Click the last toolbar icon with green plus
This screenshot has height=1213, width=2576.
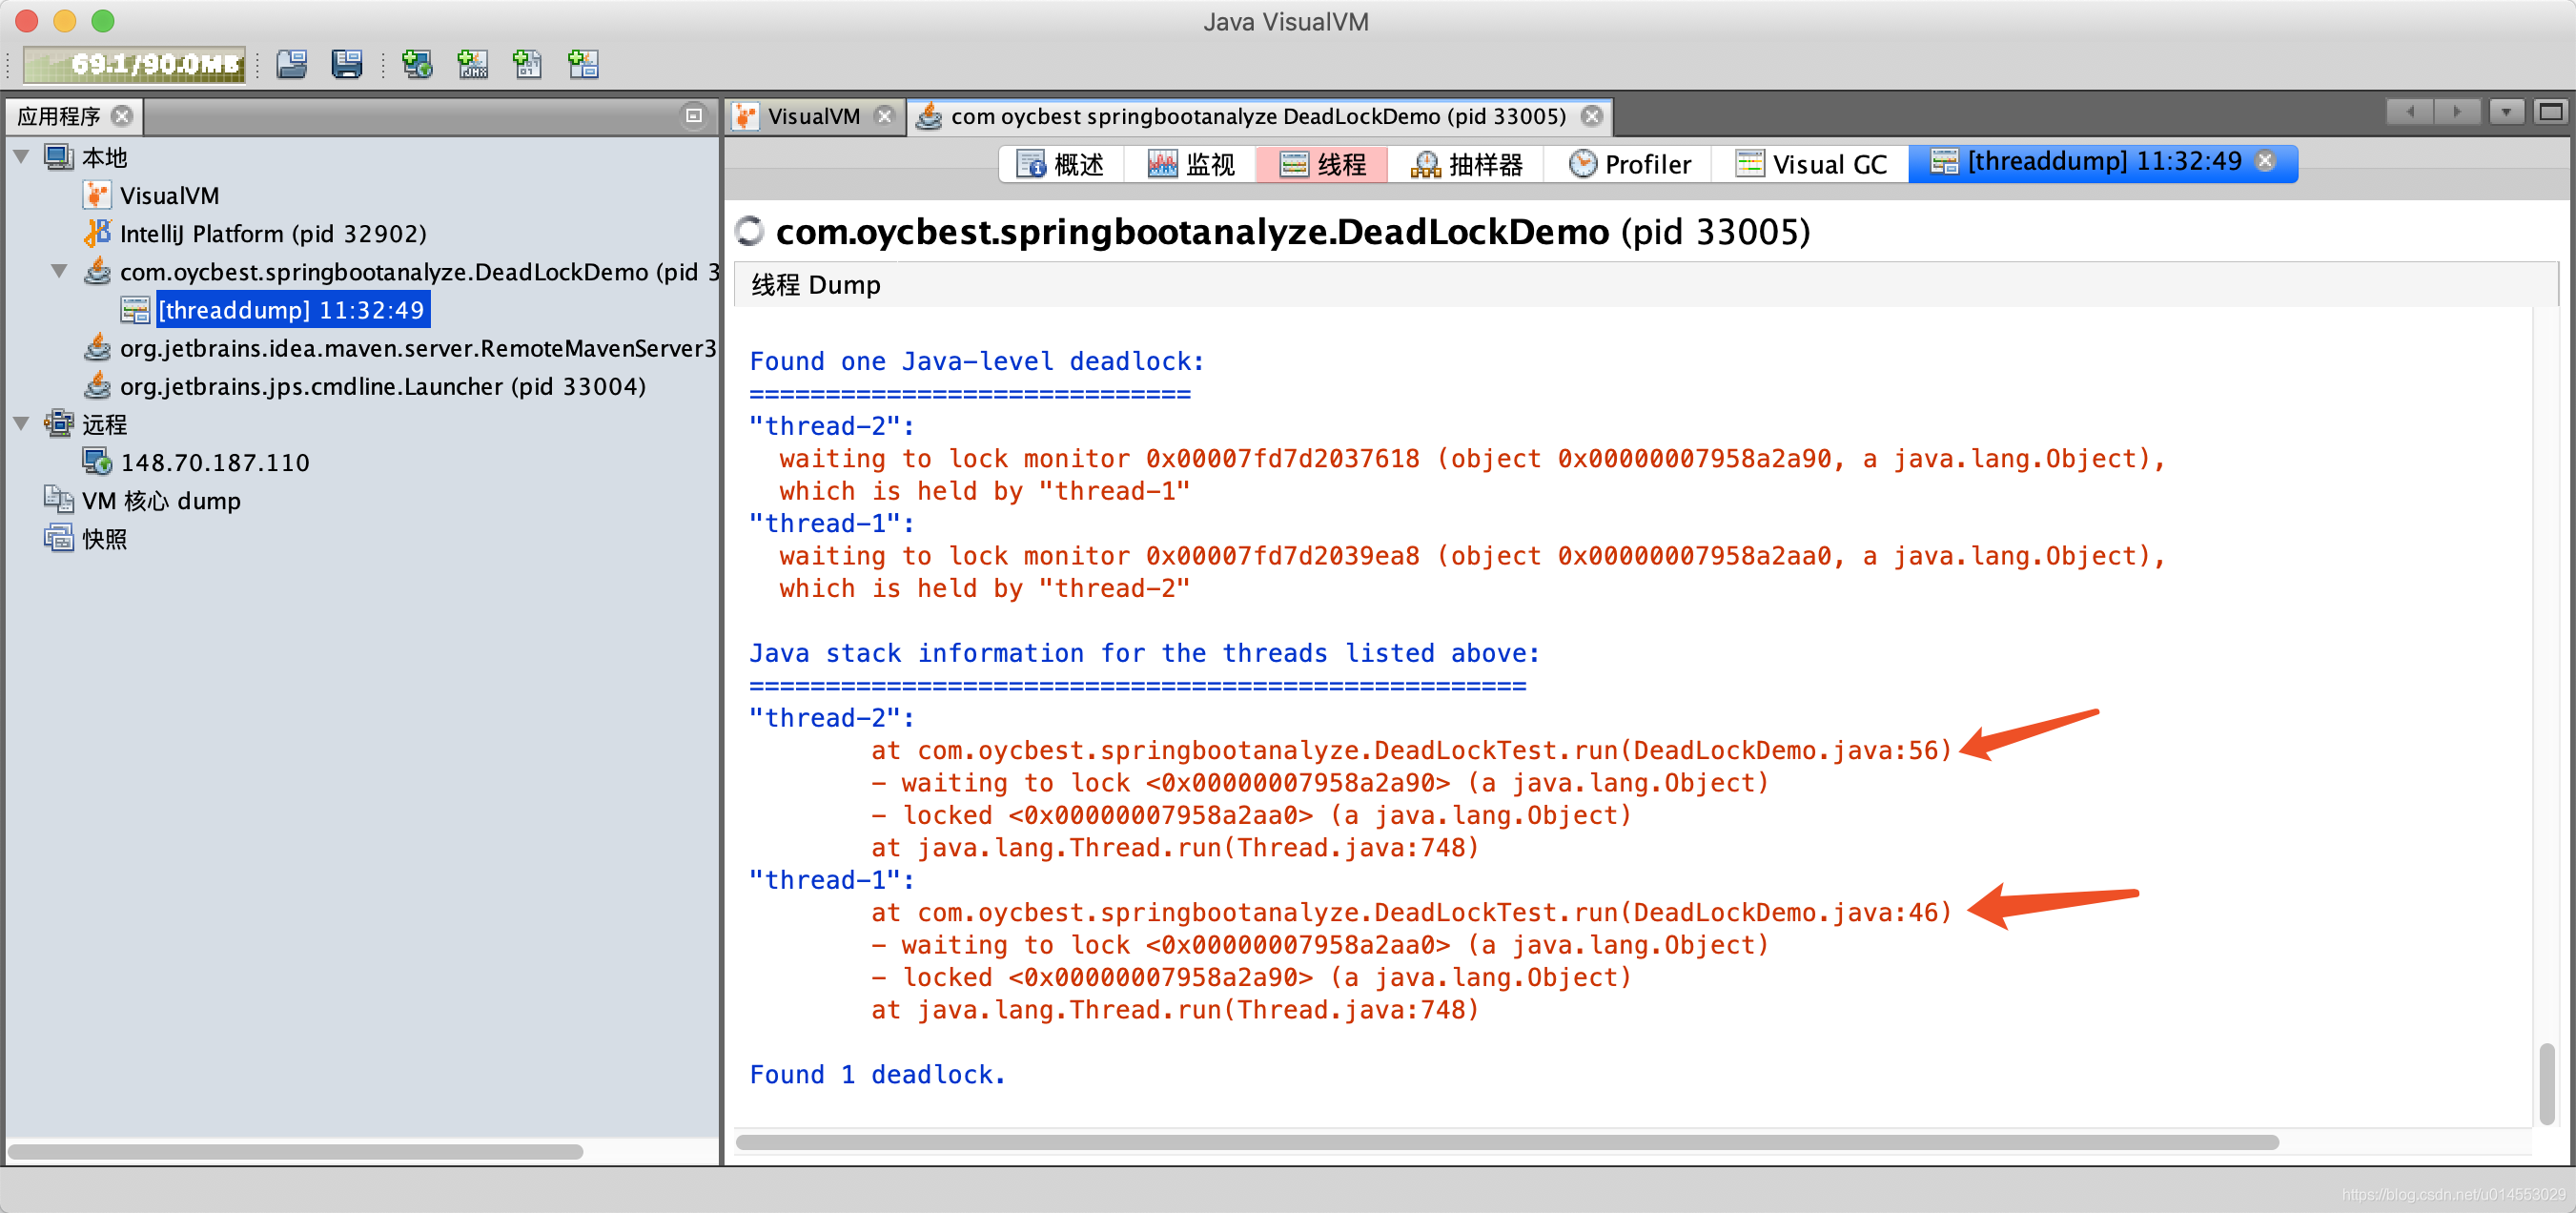click(583, 65)
